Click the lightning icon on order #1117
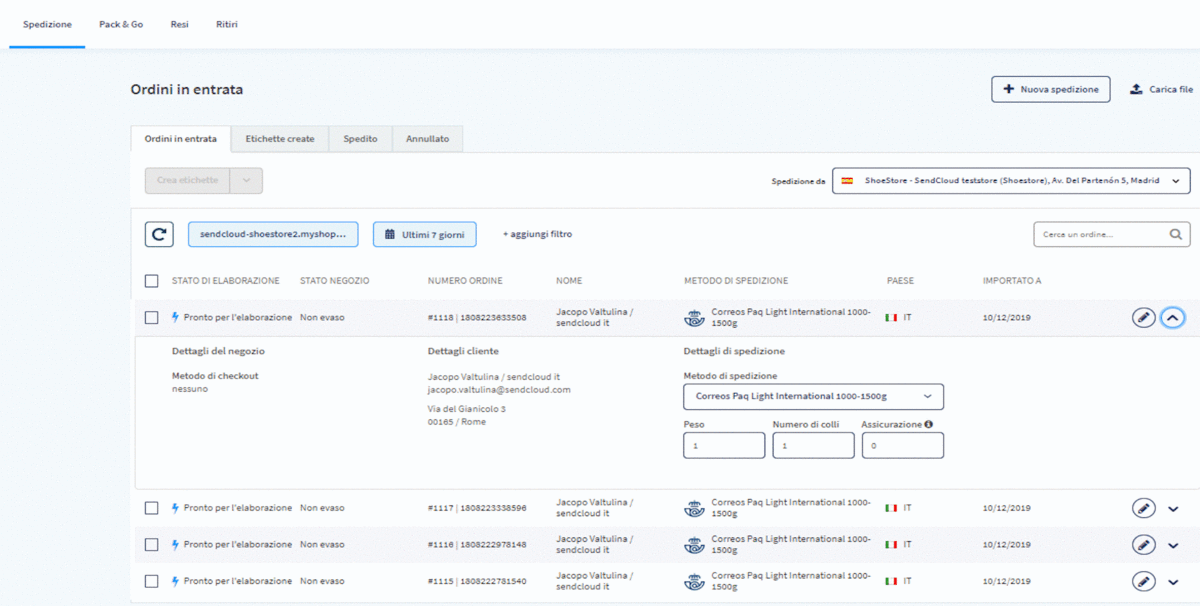The width and height of the screenshot is (1200, 606). point(176,508)
